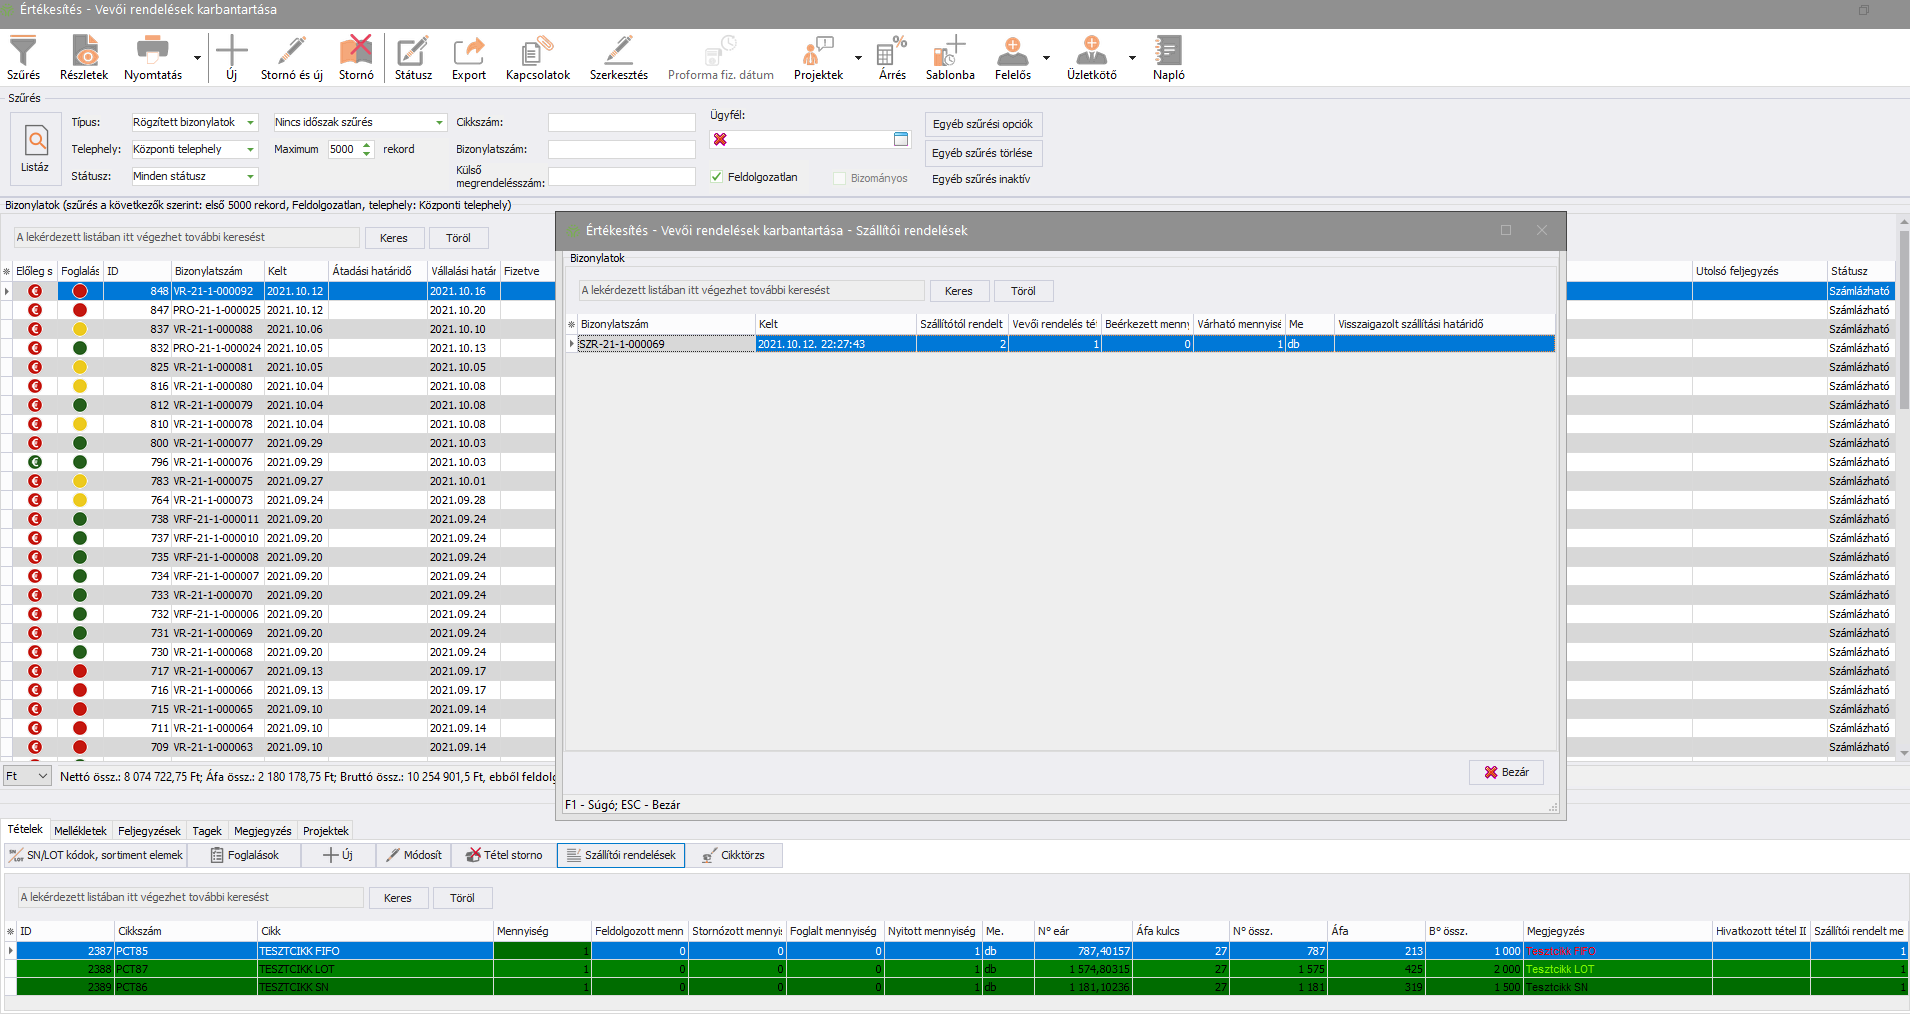Click the Nyomtatás printer icon
1910x1014 pixels.
point(152,52)
